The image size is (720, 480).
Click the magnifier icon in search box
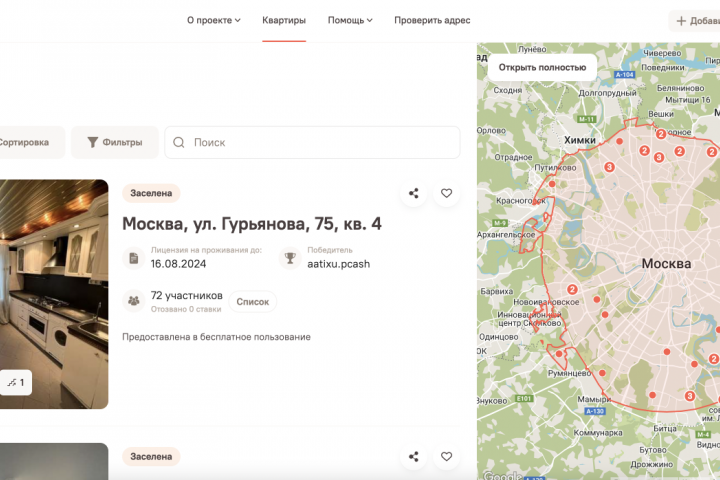[179, 142]
